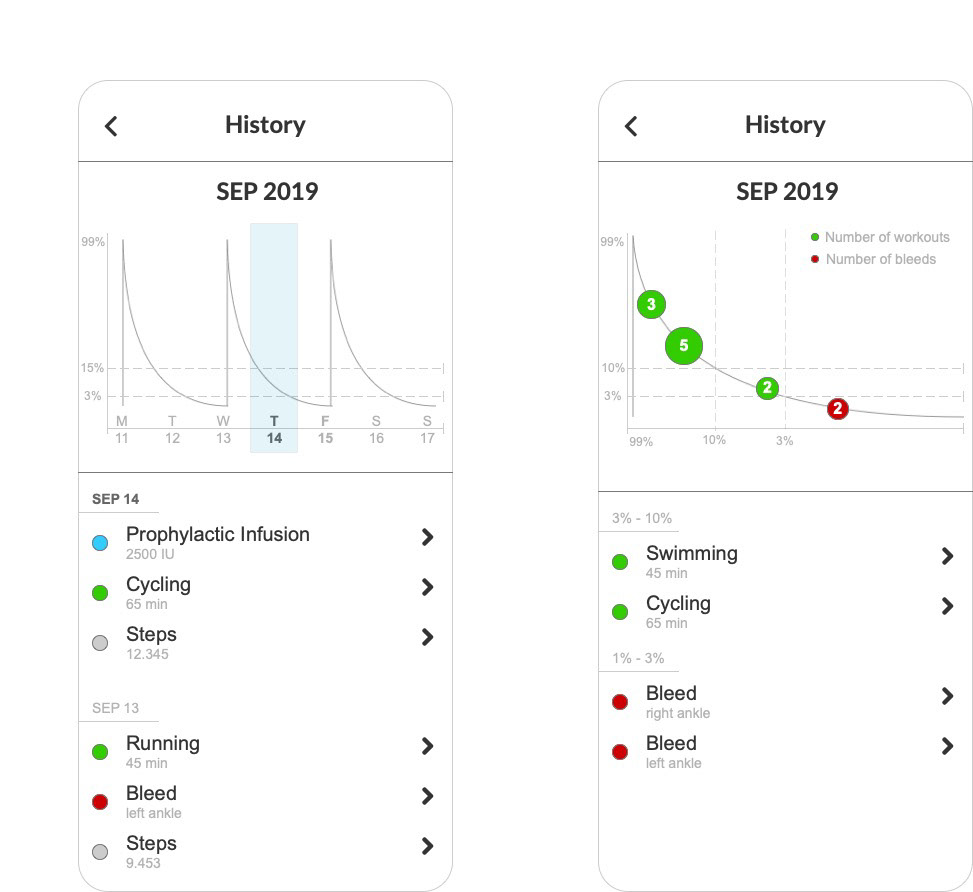Go back from the right History screen

(x=631, y=125)
